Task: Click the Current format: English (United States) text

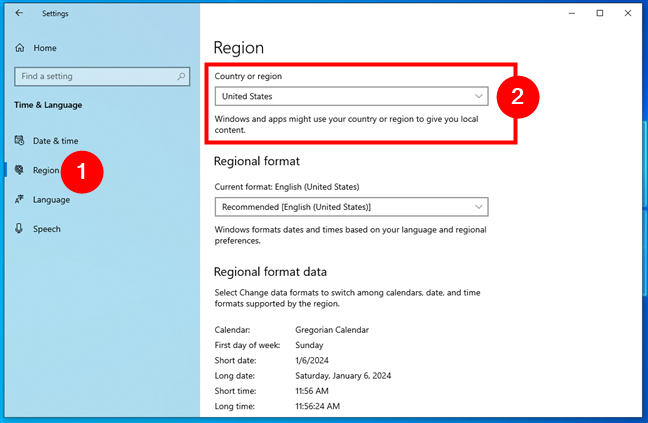Action: (287, 187)
